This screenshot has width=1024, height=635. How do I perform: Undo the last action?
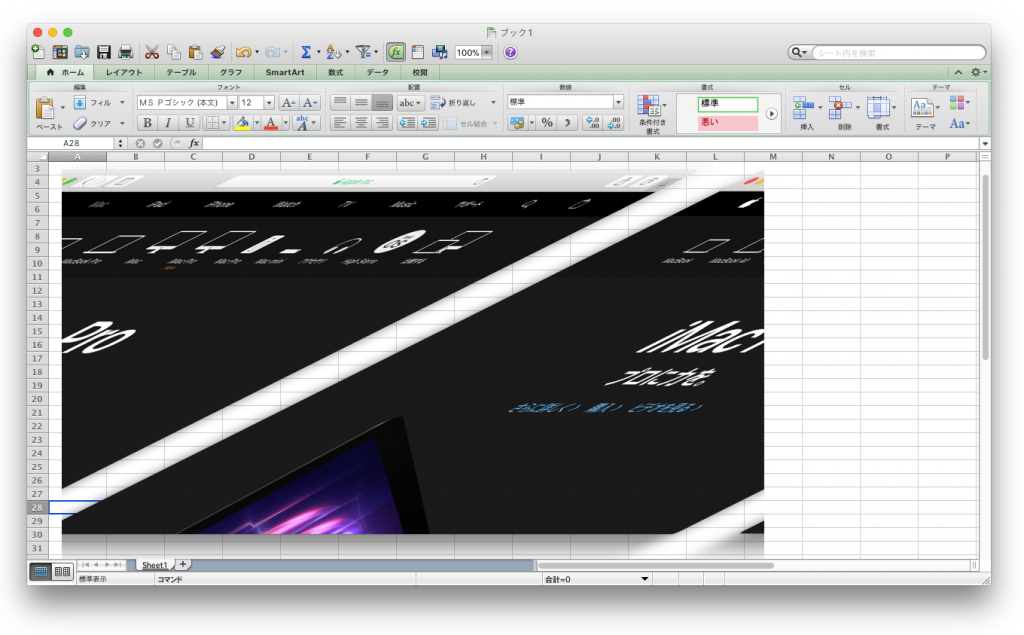(x=243, y=52)
